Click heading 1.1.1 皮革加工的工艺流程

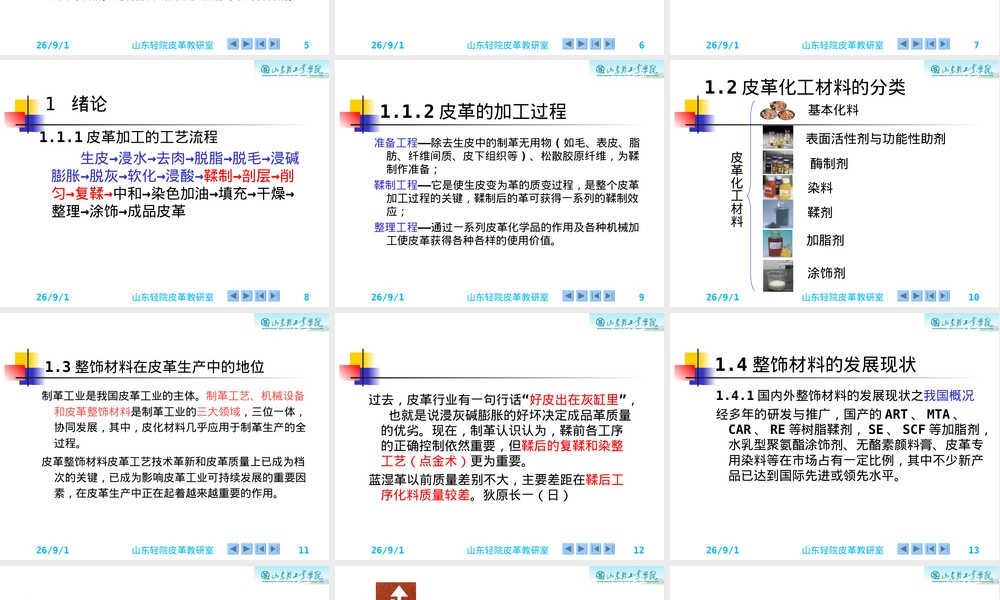pos(128,136)
